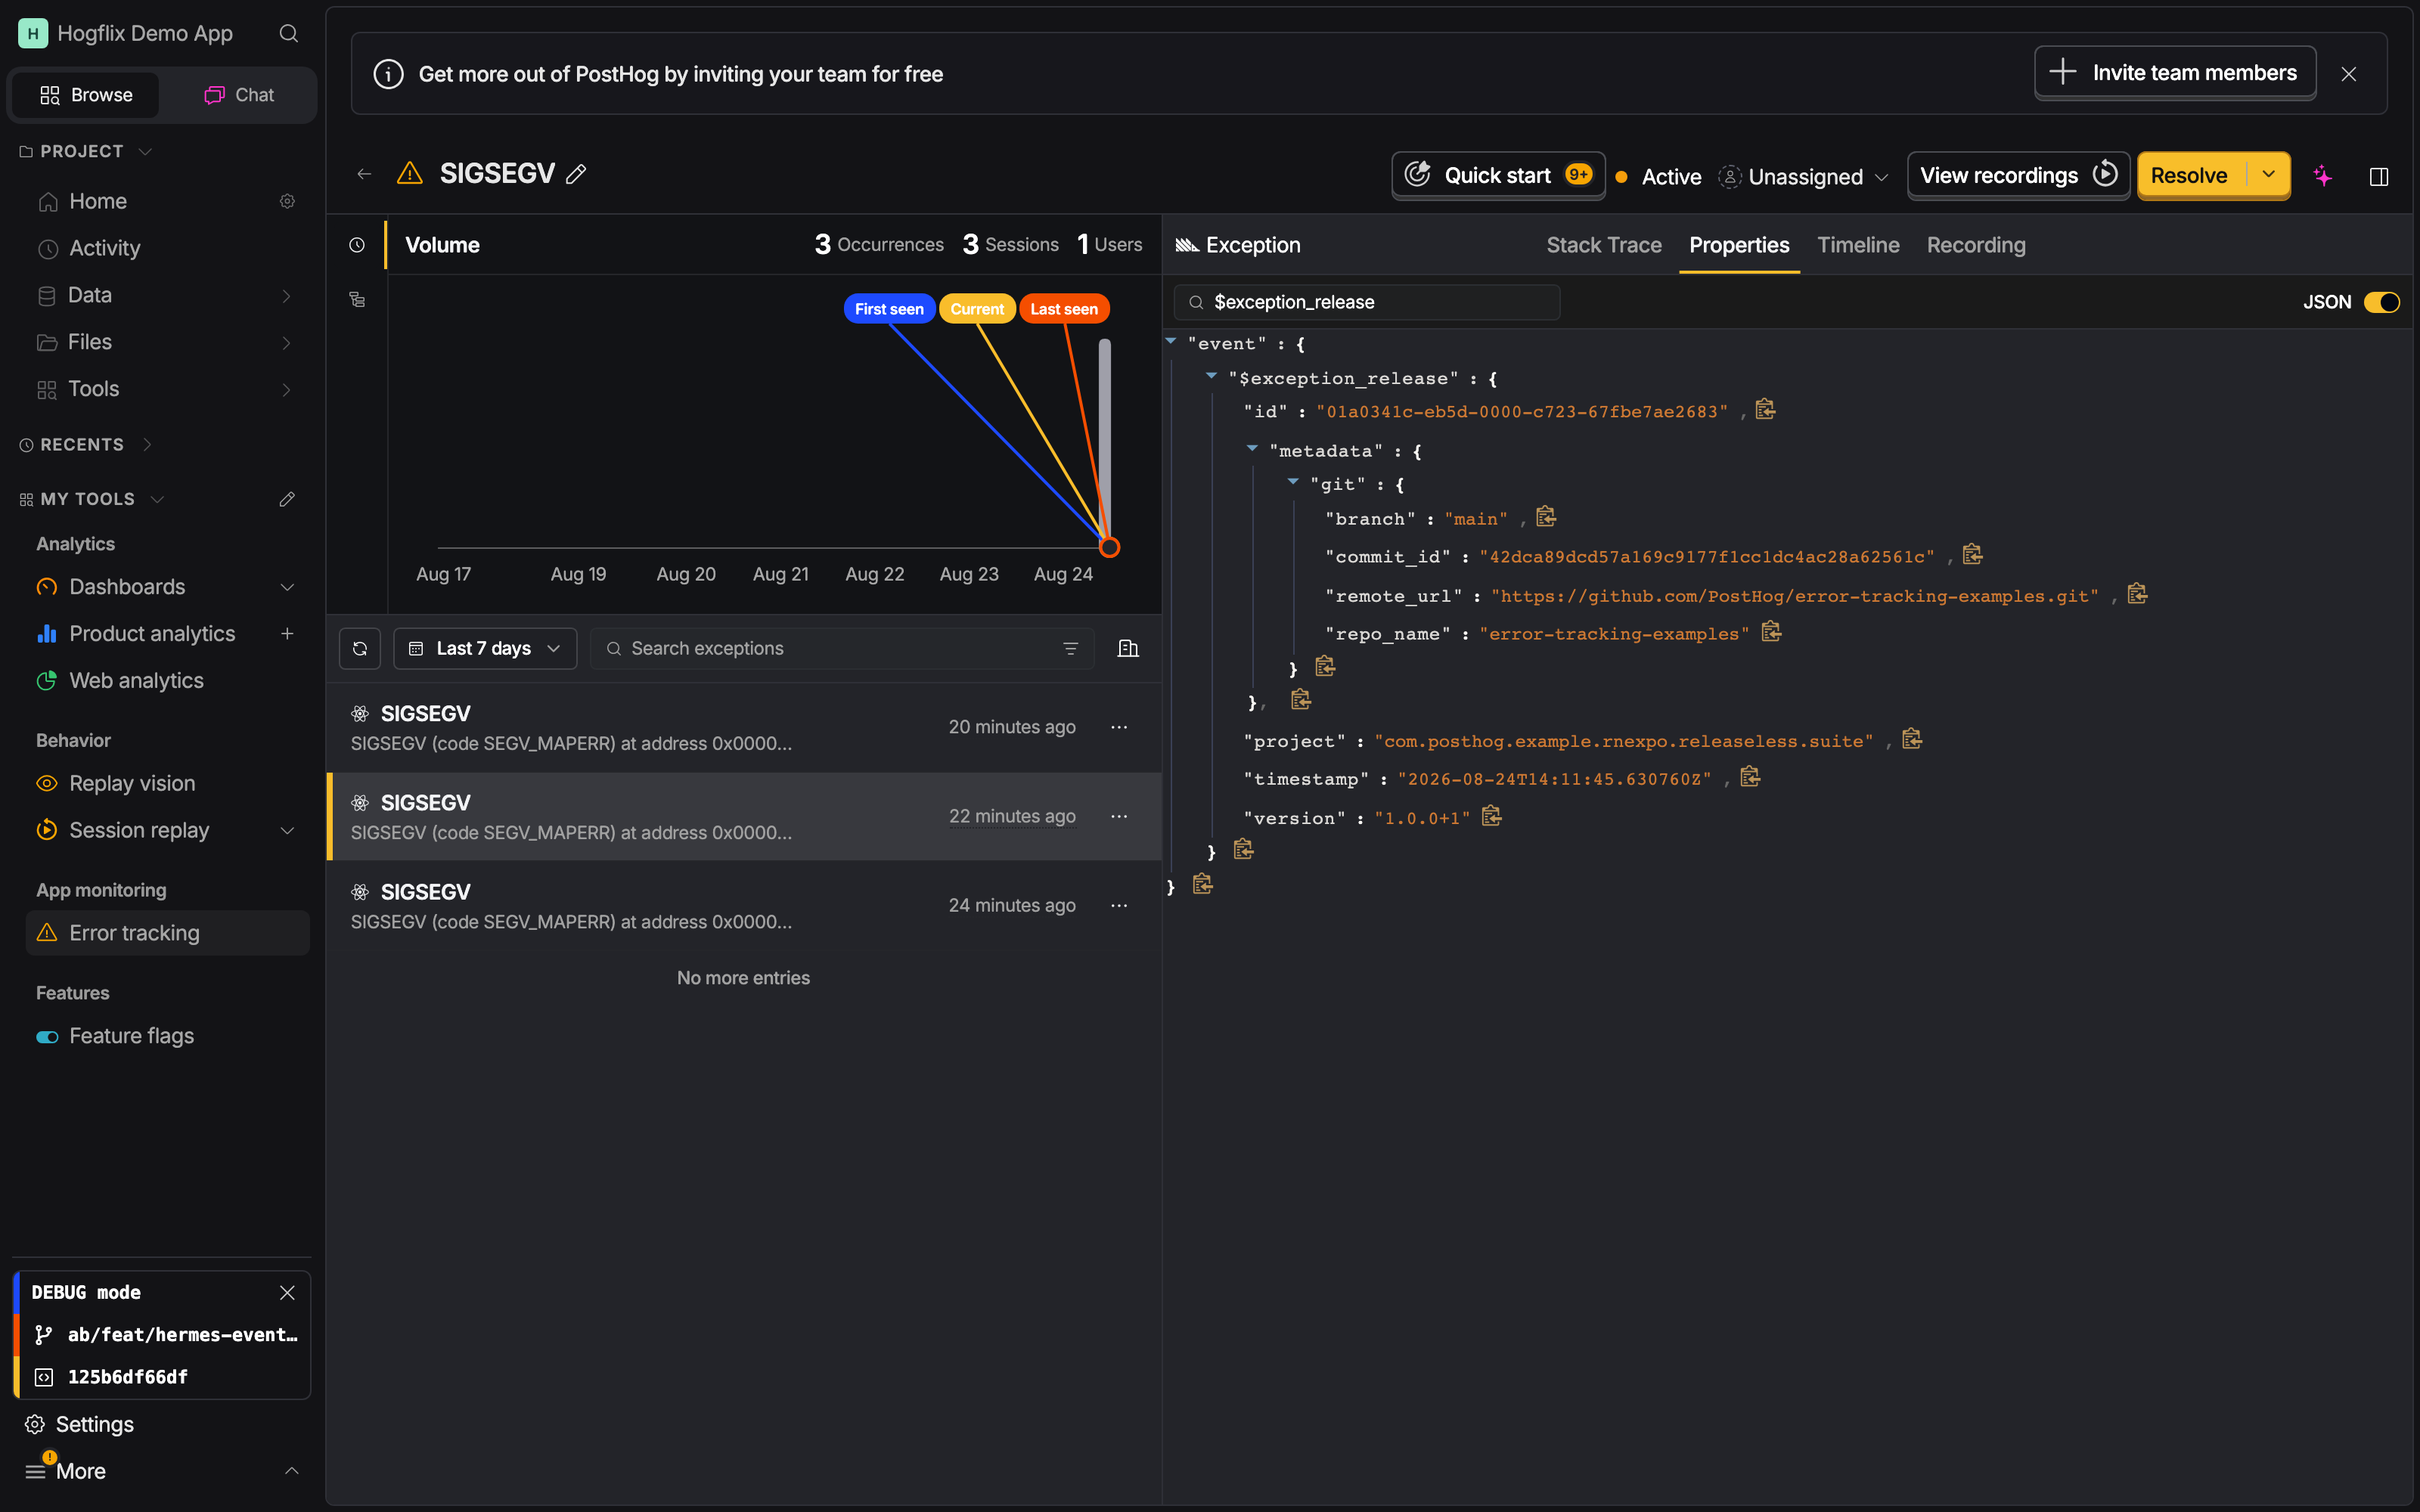Screen dimensions: 2420x1512
Task: Select the Properties tab
Action: point(1739,245)
